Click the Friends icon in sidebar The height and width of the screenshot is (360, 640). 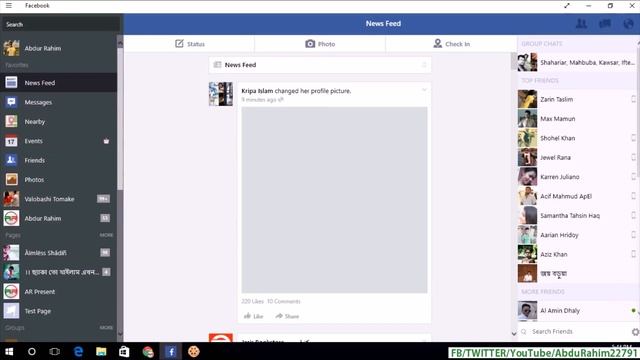coord(11,160)
